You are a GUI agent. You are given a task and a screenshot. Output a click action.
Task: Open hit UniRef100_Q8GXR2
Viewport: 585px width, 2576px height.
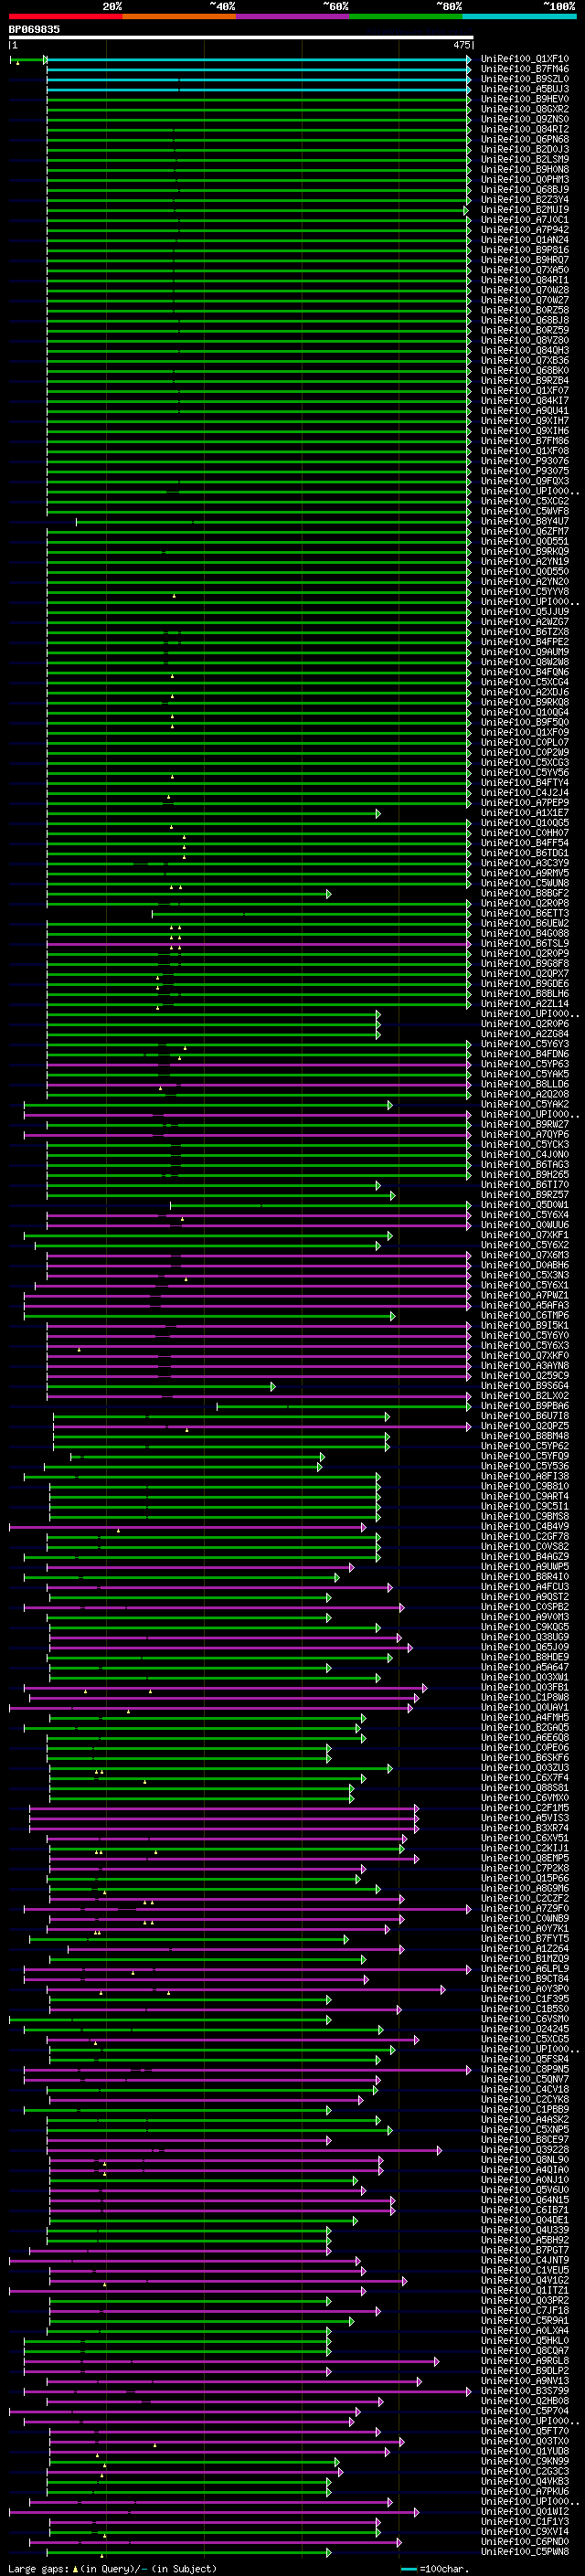(x=524, y=109)
